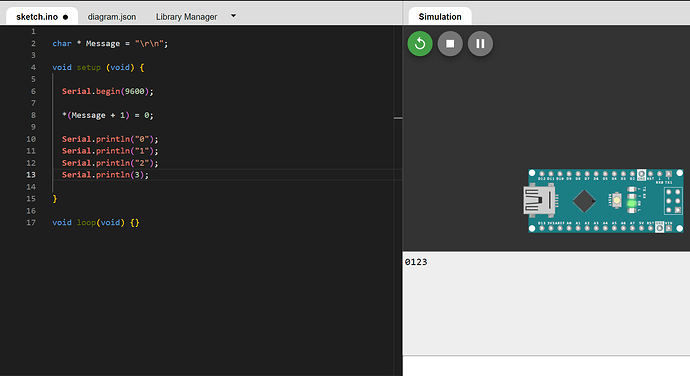
Task: Click the Arduino Nano reset button
Action: coord(617,200)
